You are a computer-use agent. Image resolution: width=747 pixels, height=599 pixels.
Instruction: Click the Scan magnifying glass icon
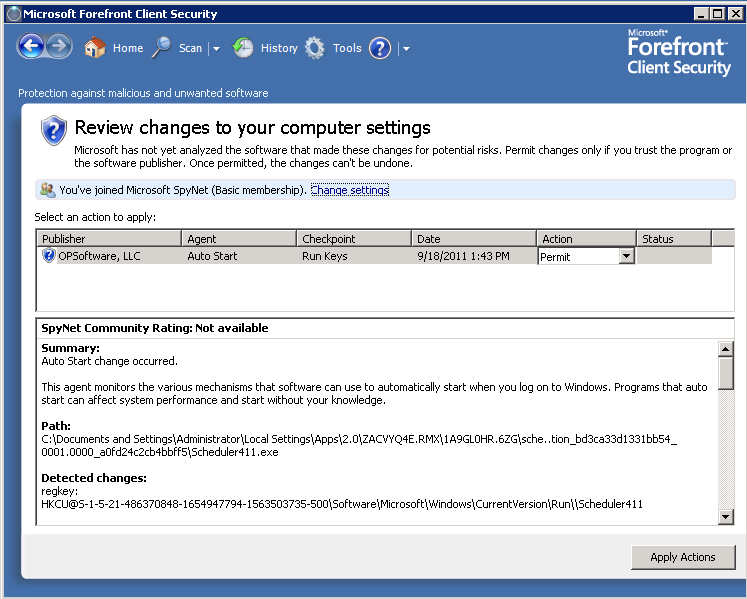(x=162, y=48)
